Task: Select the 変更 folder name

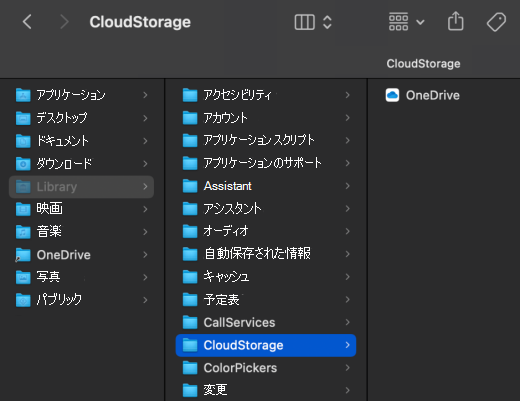Action: pyautogui.click(x=215, y=390)
